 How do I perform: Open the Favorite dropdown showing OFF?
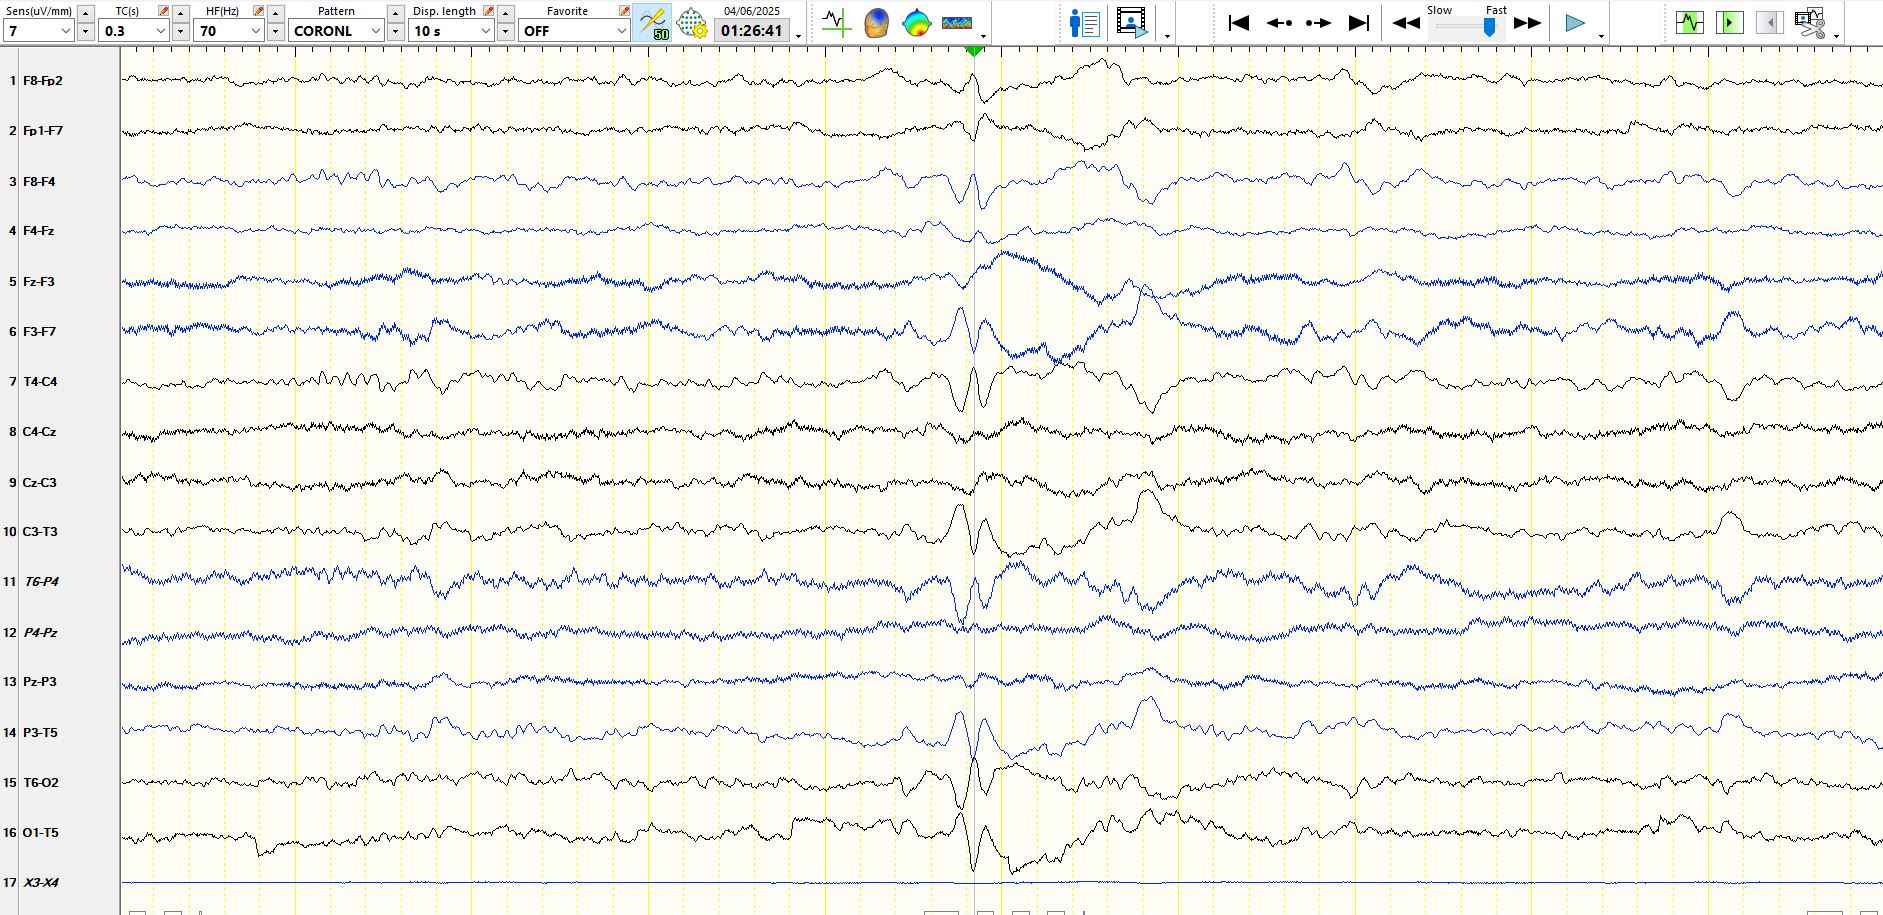coord(574,31)
